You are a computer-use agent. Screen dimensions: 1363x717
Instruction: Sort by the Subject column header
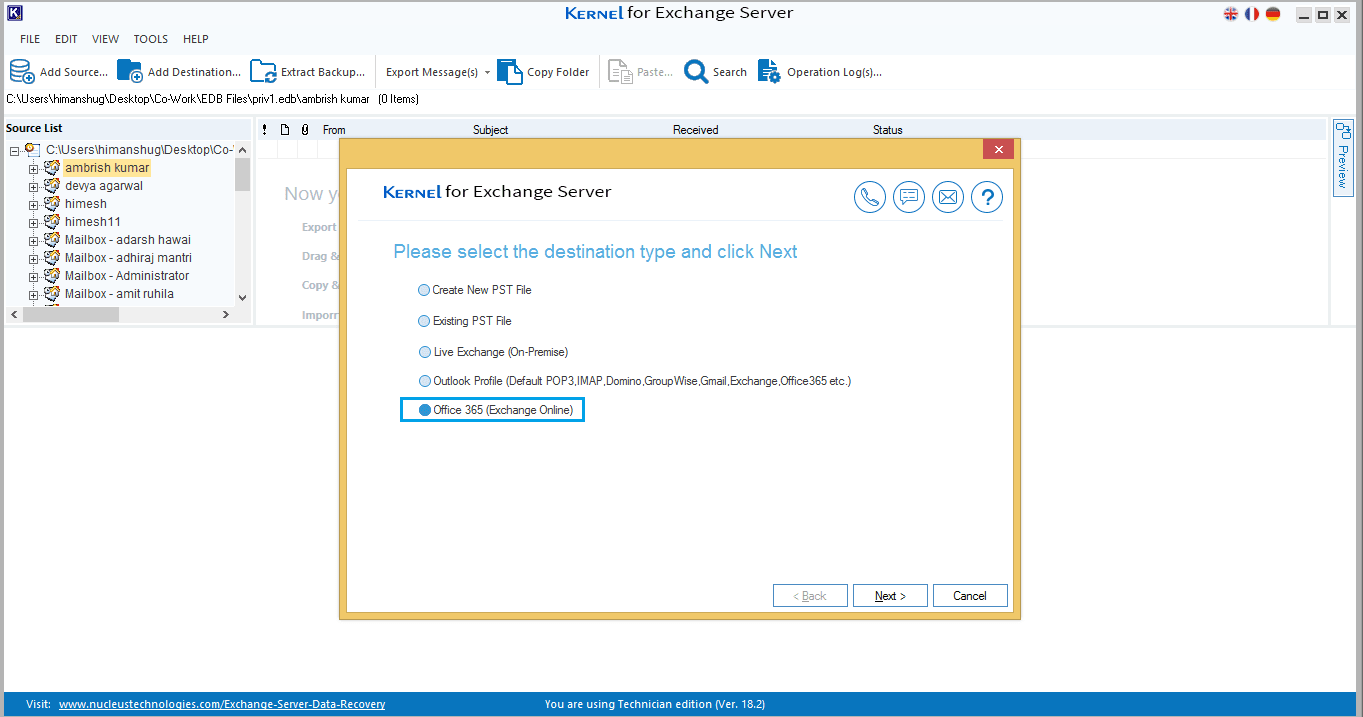click(490, 130)
